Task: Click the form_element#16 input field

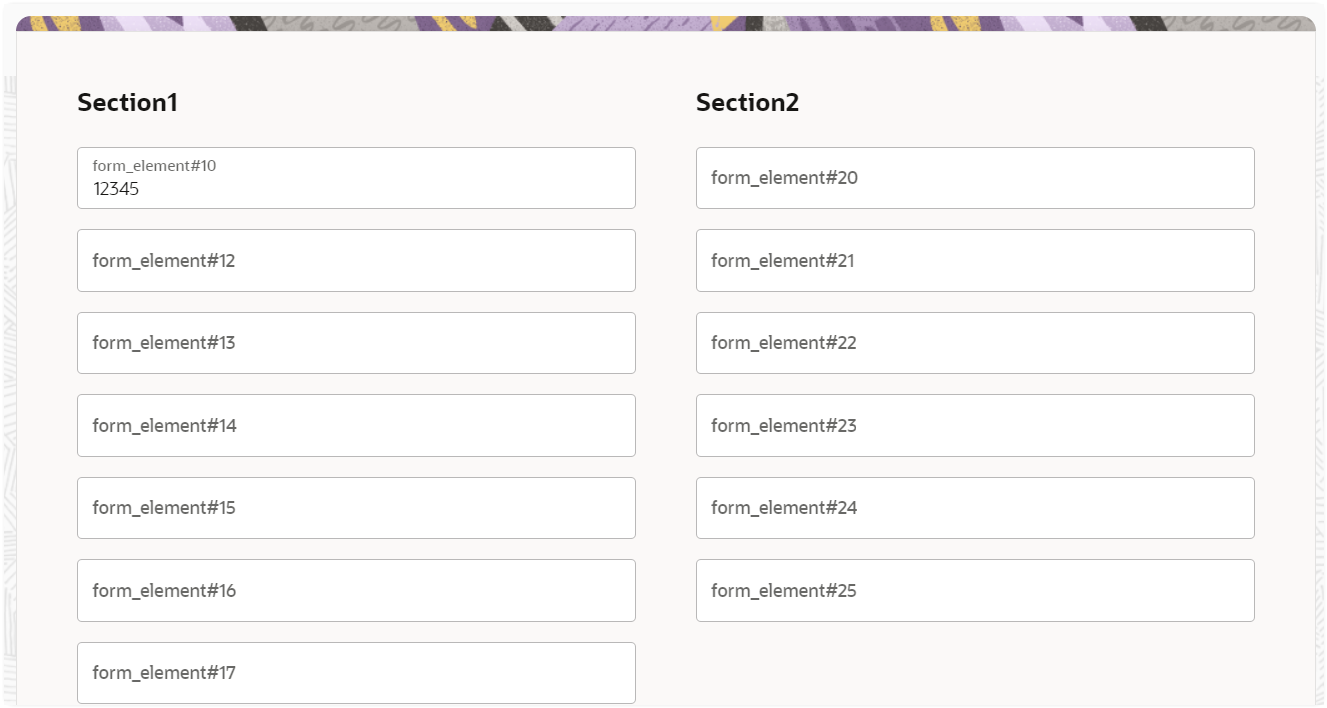Action: (356, 590)
